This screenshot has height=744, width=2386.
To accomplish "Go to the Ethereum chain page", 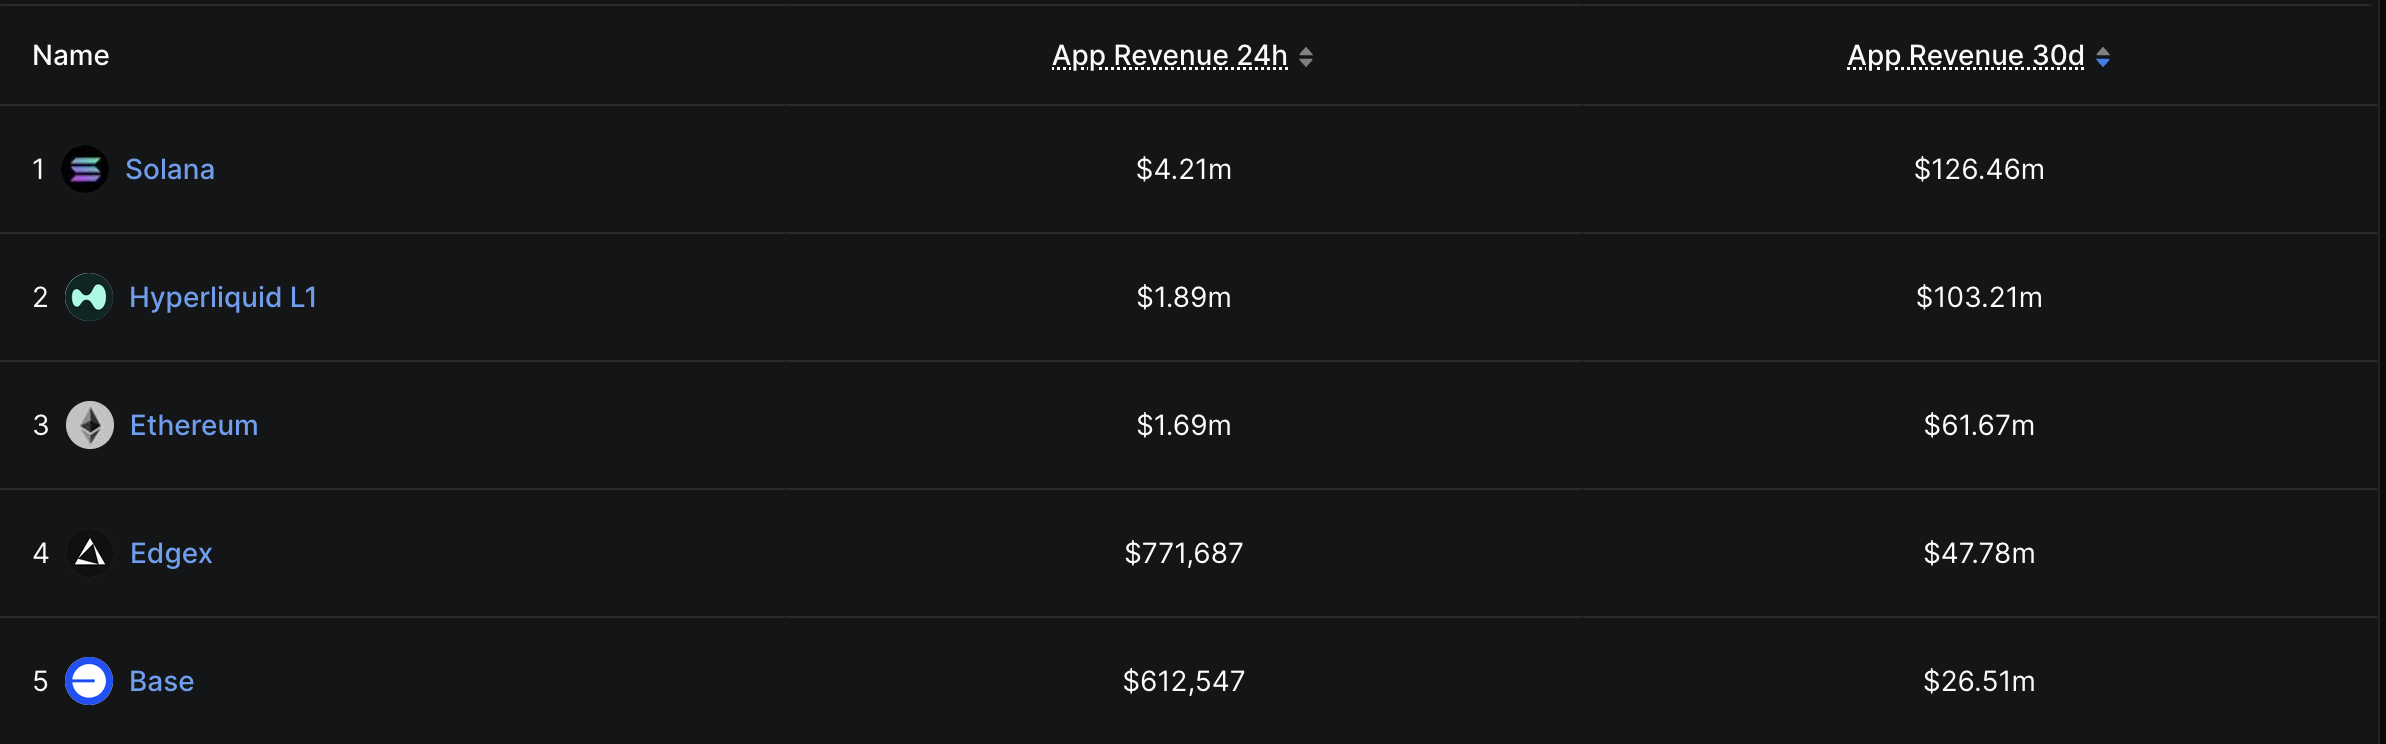I will (194, 425).
